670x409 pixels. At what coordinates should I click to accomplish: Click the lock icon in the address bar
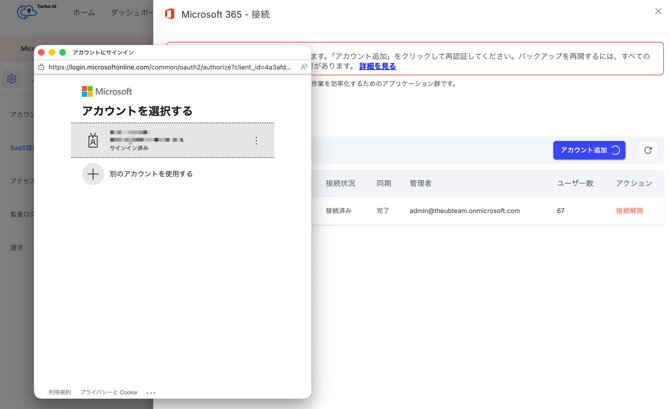coord(41,67)
